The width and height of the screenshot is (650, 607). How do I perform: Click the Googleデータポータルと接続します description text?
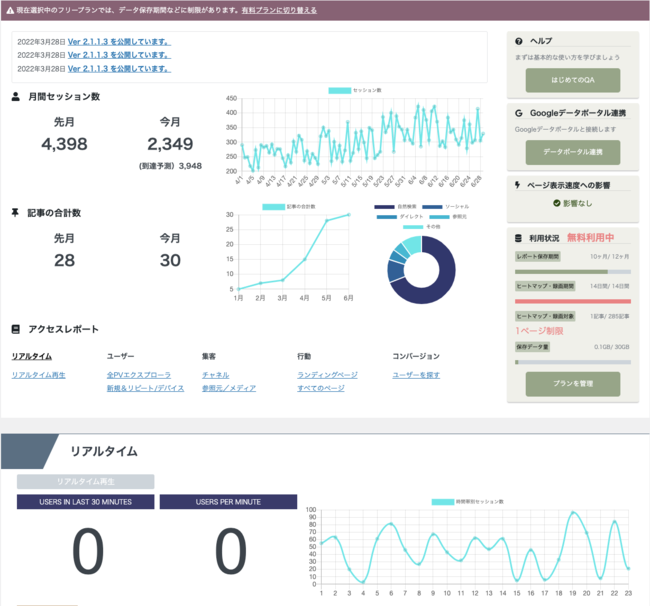point(565,129)
